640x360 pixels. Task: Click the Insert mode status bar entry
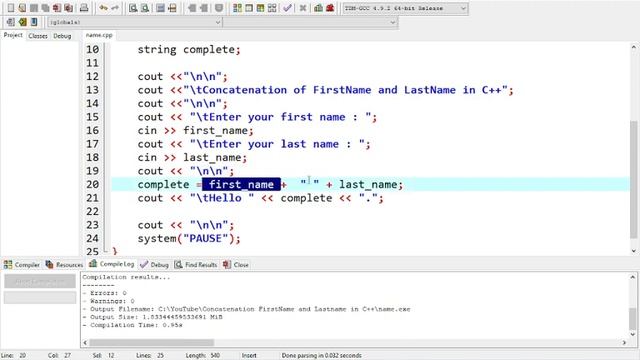click(249, 356)
